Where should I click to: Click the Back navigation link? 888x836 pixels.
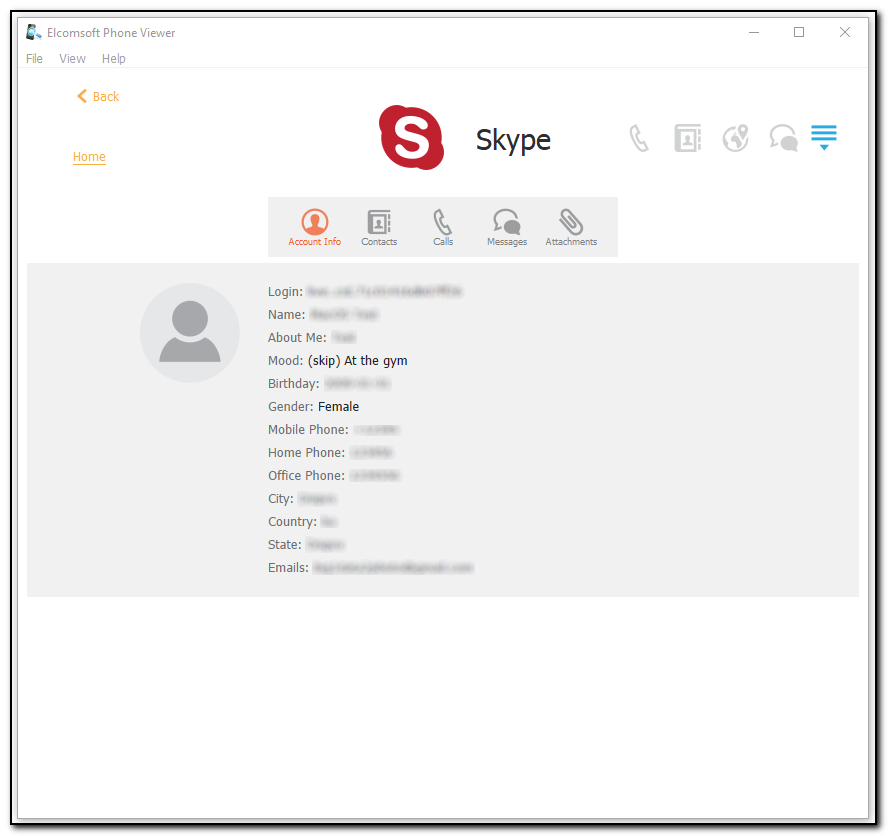pos(97,96)
